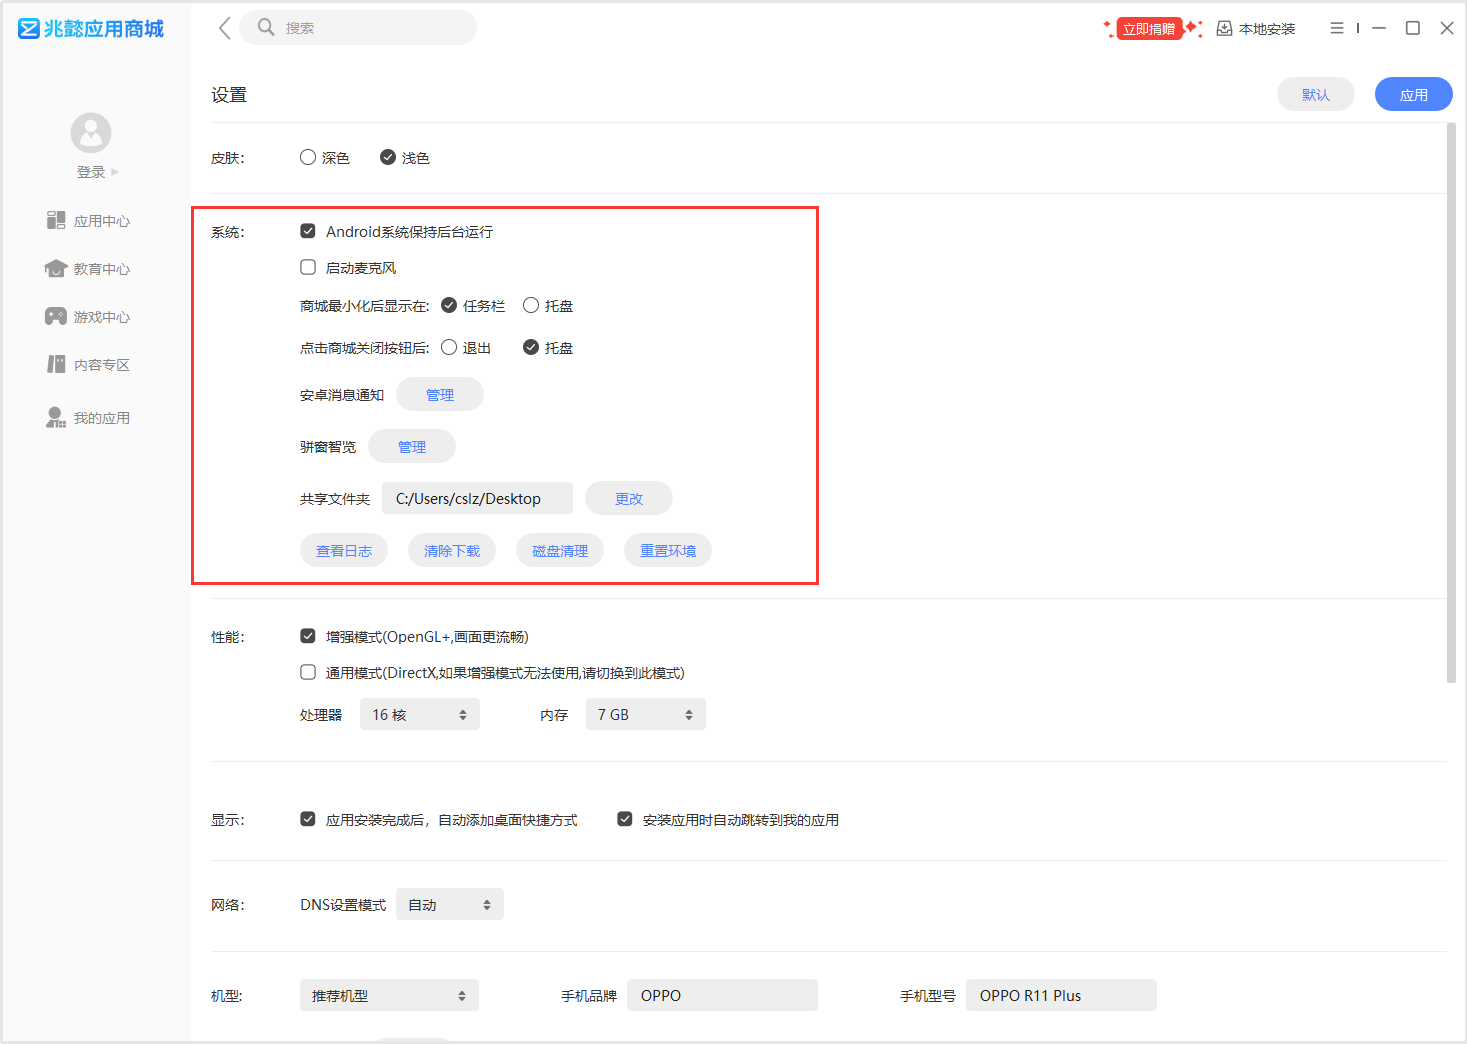Enable the 启动麦克风 checkbox
Image resolution: width=1467 pixels, height=1044 pixels.
(x=308, y=267)
